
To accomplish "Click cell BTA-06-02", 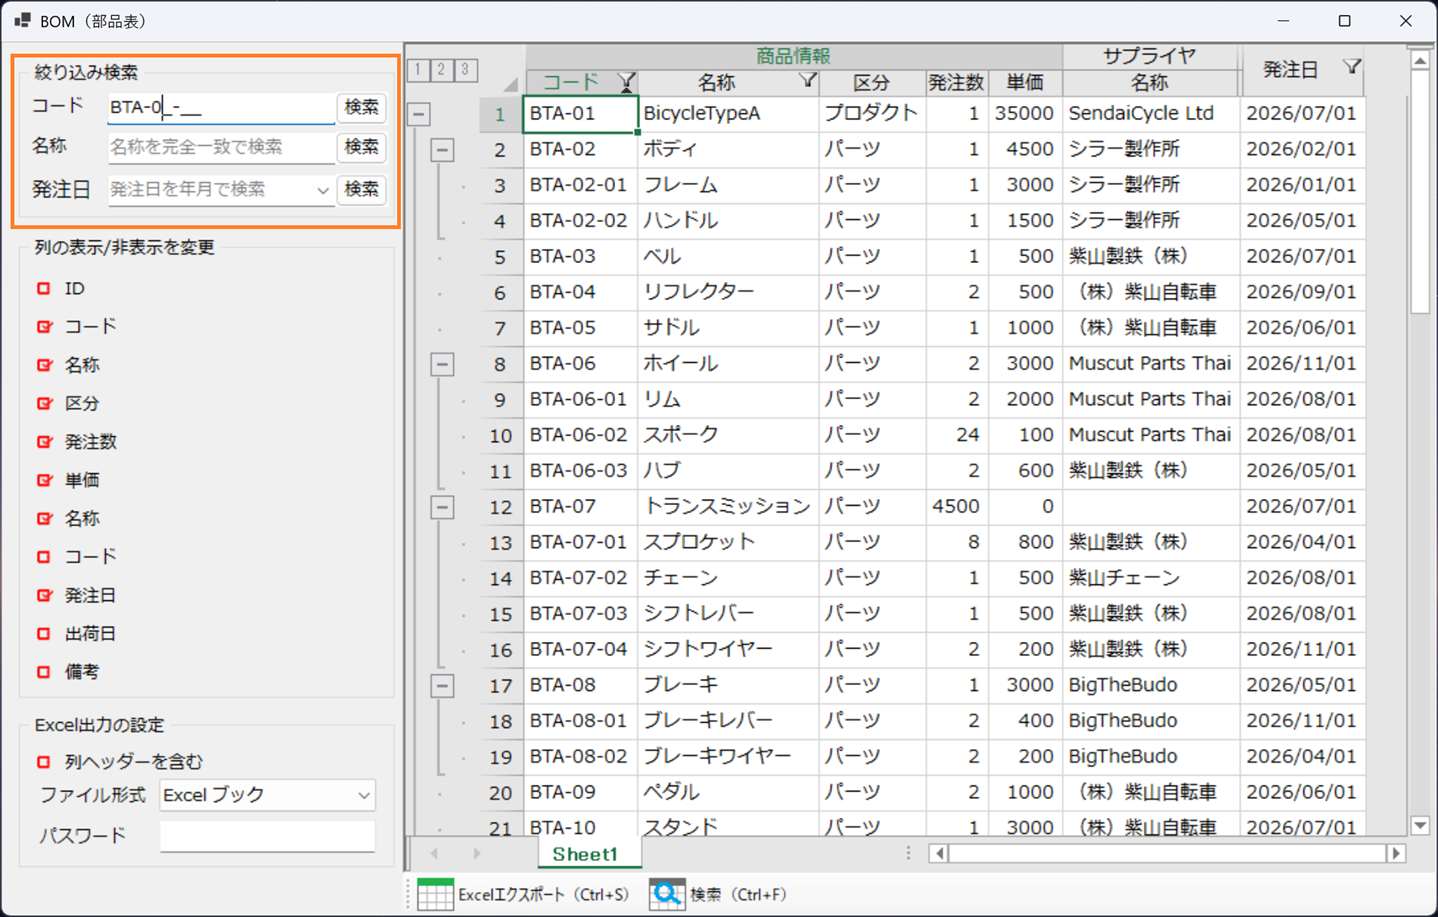I will (580, 435).
